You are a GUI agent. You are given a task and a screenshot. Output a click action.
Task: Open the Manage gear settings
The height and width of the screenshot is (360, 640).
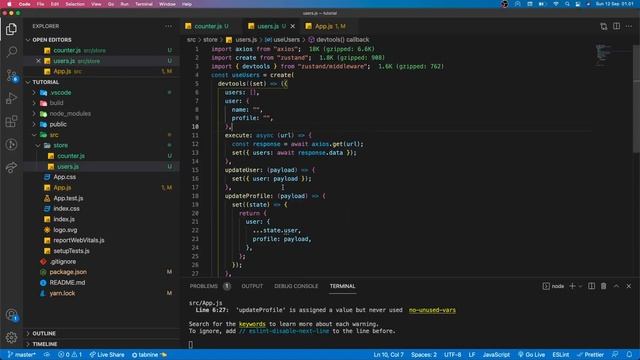(x=11, y=337)
